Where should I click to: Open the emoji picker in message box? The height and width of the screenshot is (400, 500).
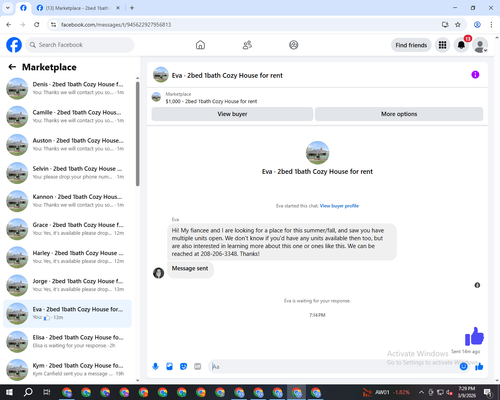(x=463, y=367)
